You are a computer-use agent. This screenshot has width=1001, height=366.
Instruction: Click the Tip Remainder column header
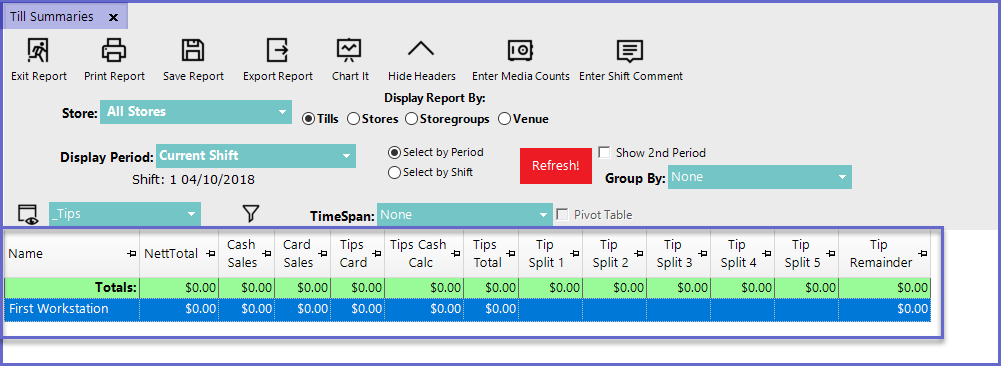coord(884,254)
